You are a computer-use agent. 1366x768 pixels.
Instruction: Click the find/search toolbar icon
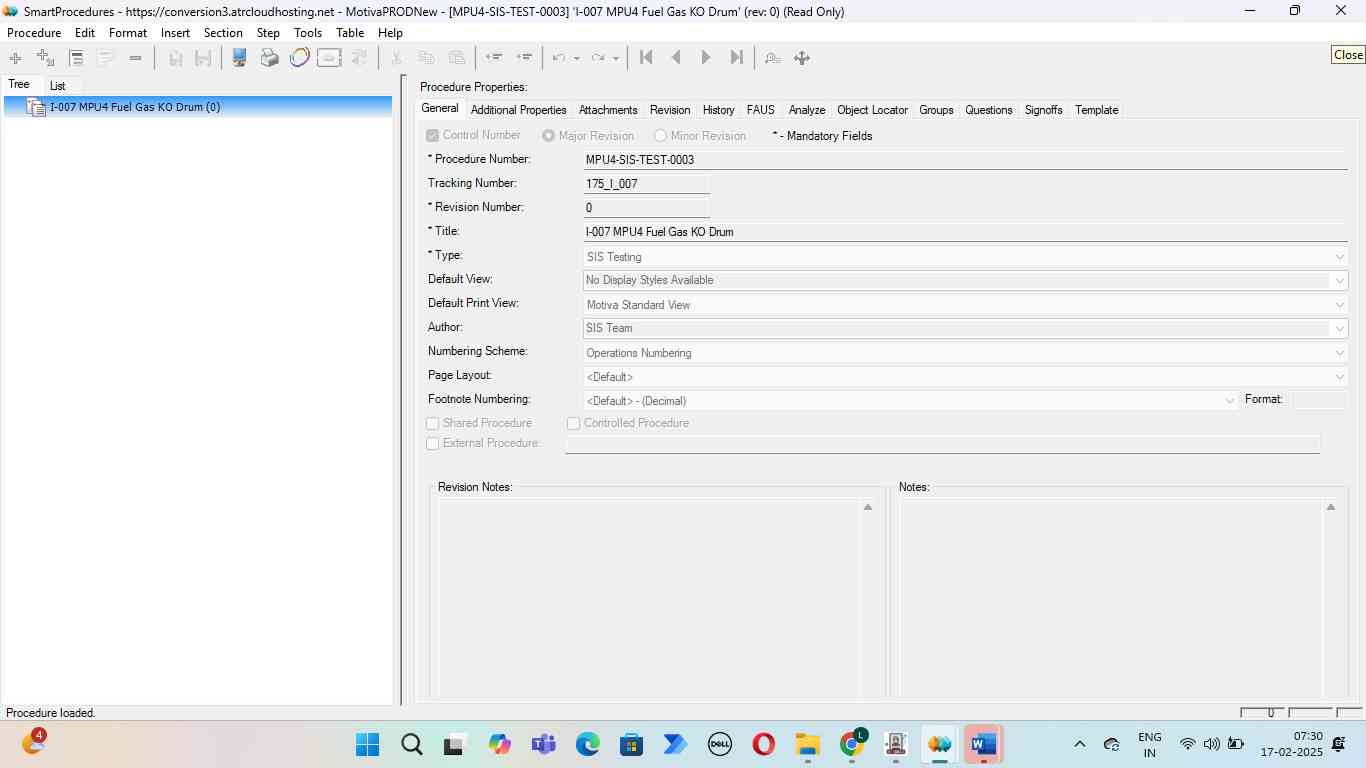[x=772, y=58]
